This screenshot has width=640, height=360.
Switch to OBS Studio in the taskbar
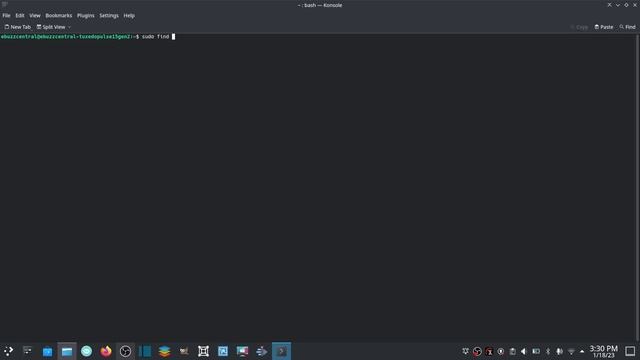click(x=125, y=351)
